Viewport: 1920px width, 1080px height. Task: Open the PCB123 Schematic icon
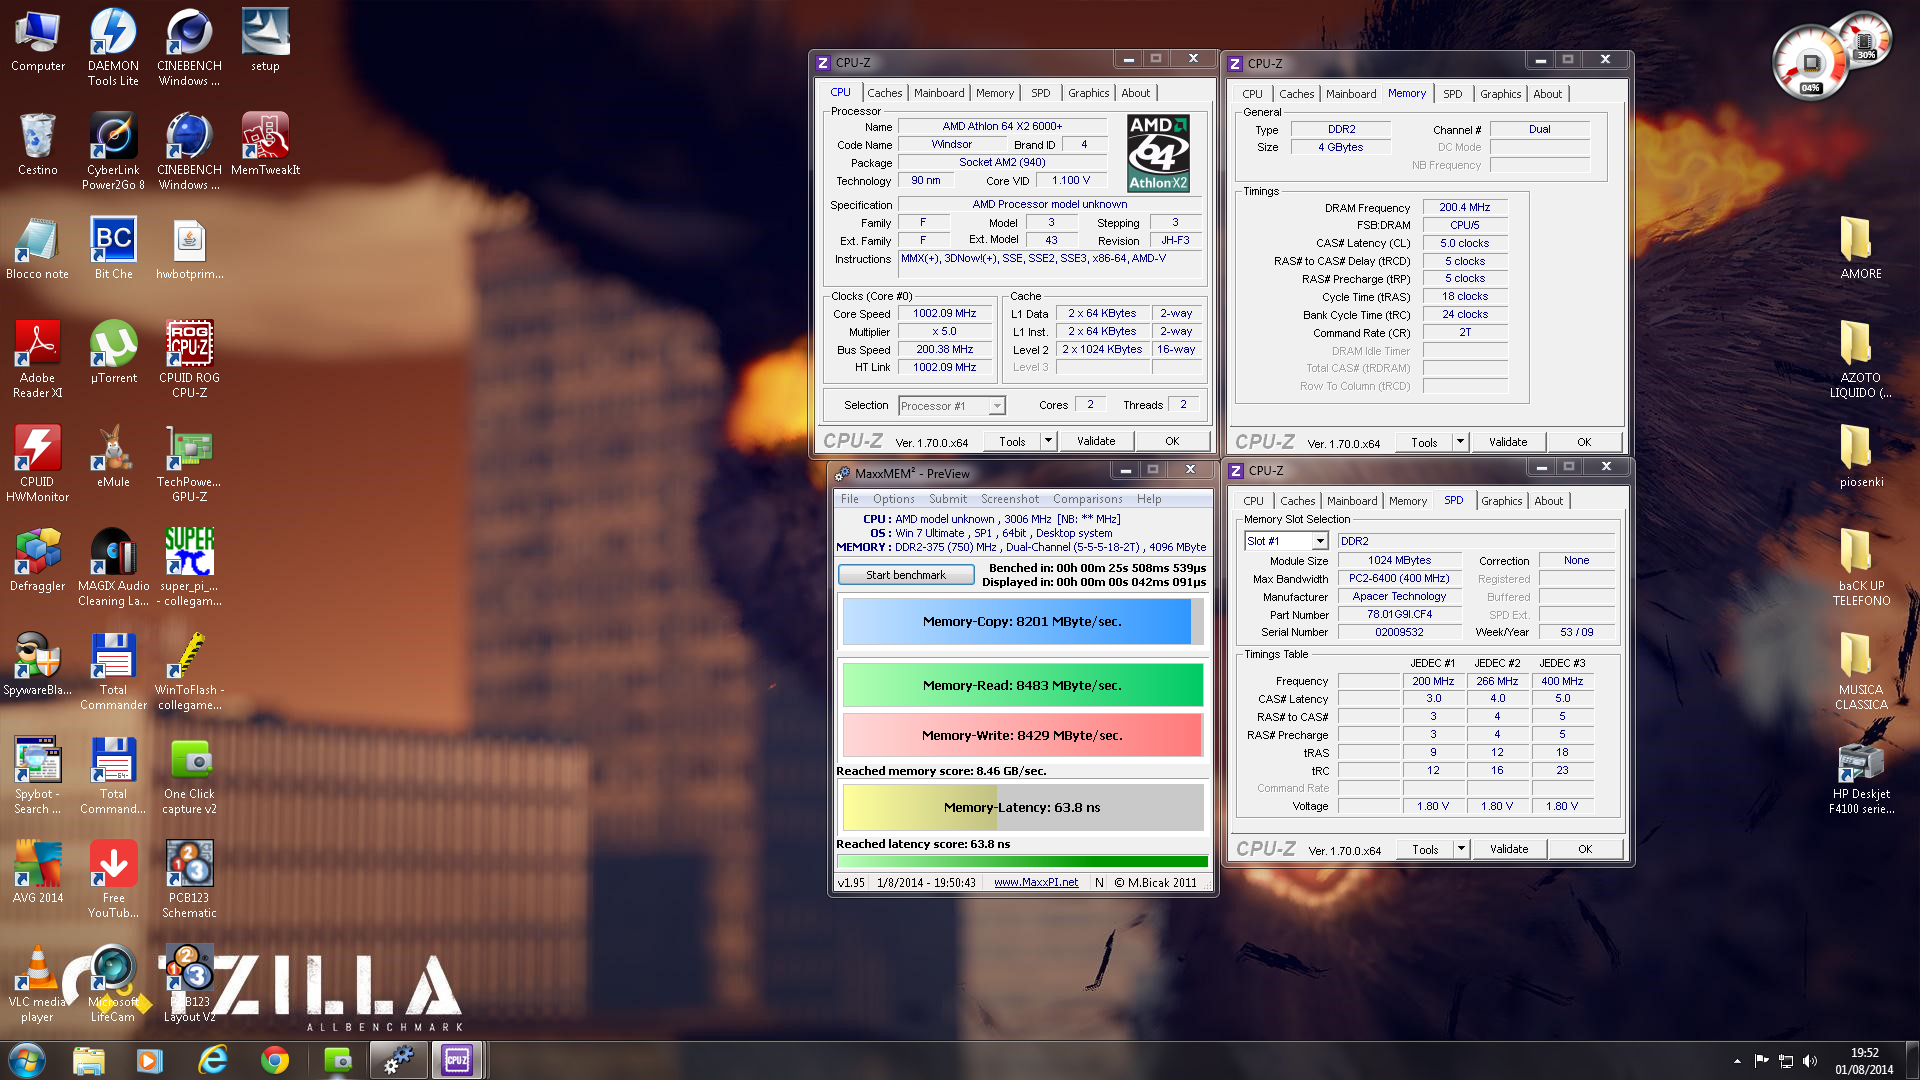189,879
